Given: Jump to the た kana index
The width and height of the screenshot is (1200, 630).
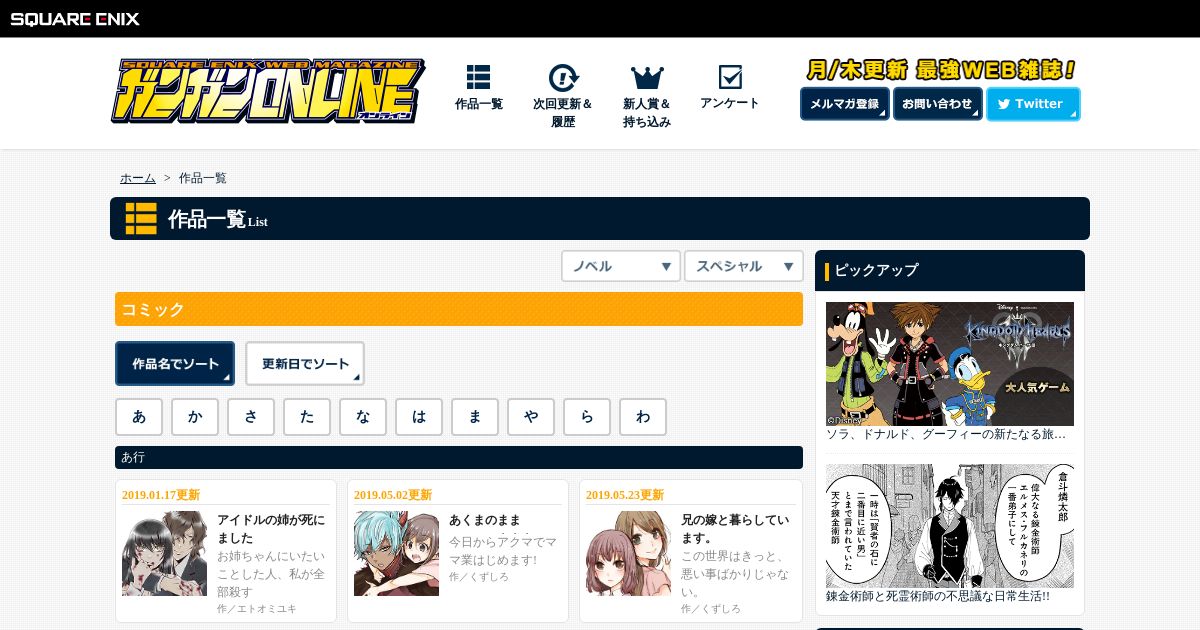Looking at the screenshot, I should 307,417.
